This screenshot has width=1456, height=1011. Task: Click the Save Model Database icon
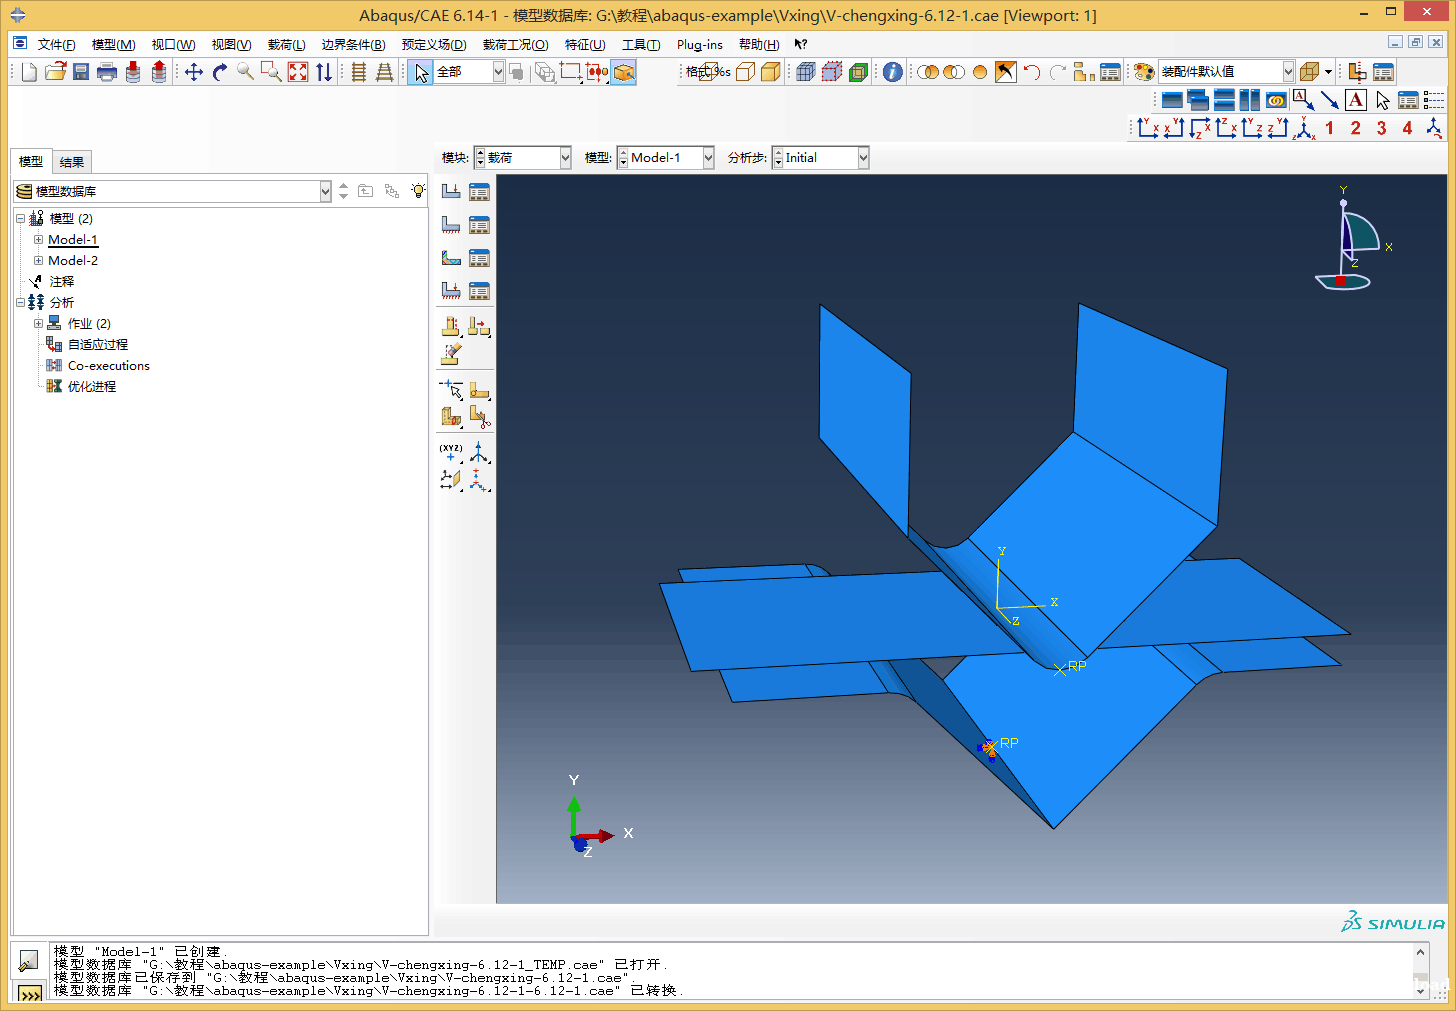tap(81, 72)
